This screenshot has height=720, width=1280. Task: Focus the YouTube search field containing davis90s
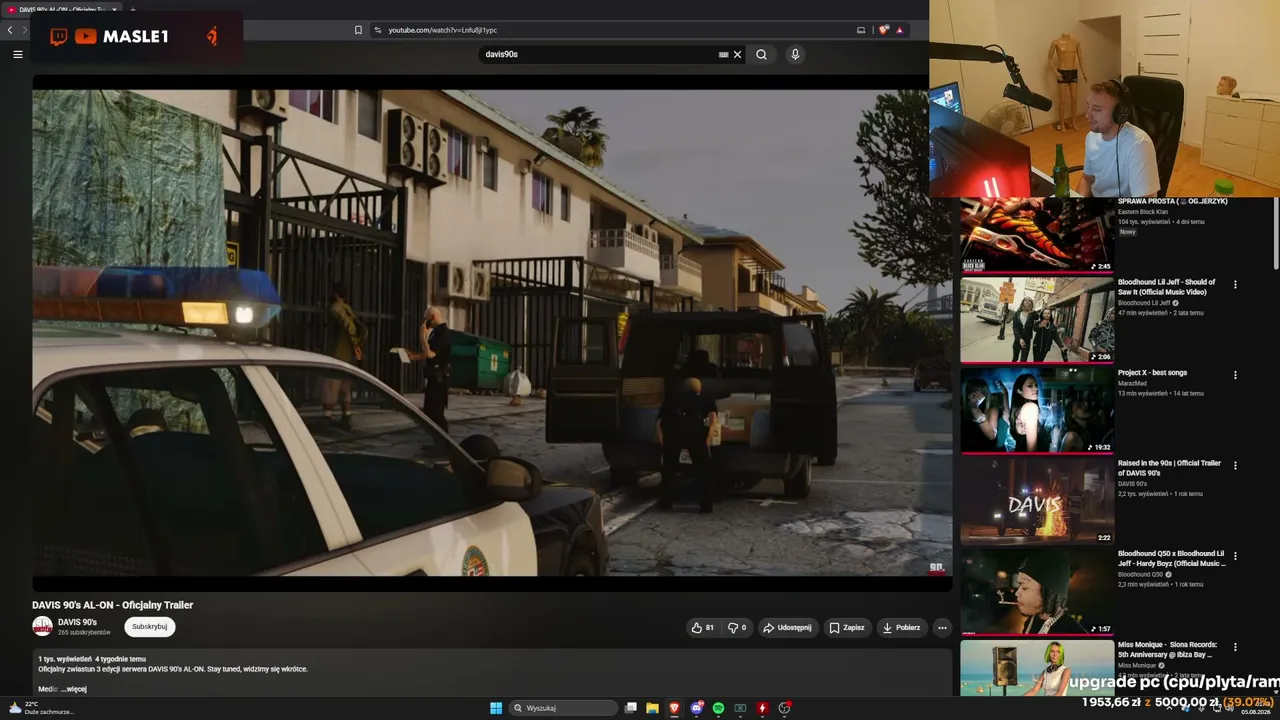click(598, 55)
